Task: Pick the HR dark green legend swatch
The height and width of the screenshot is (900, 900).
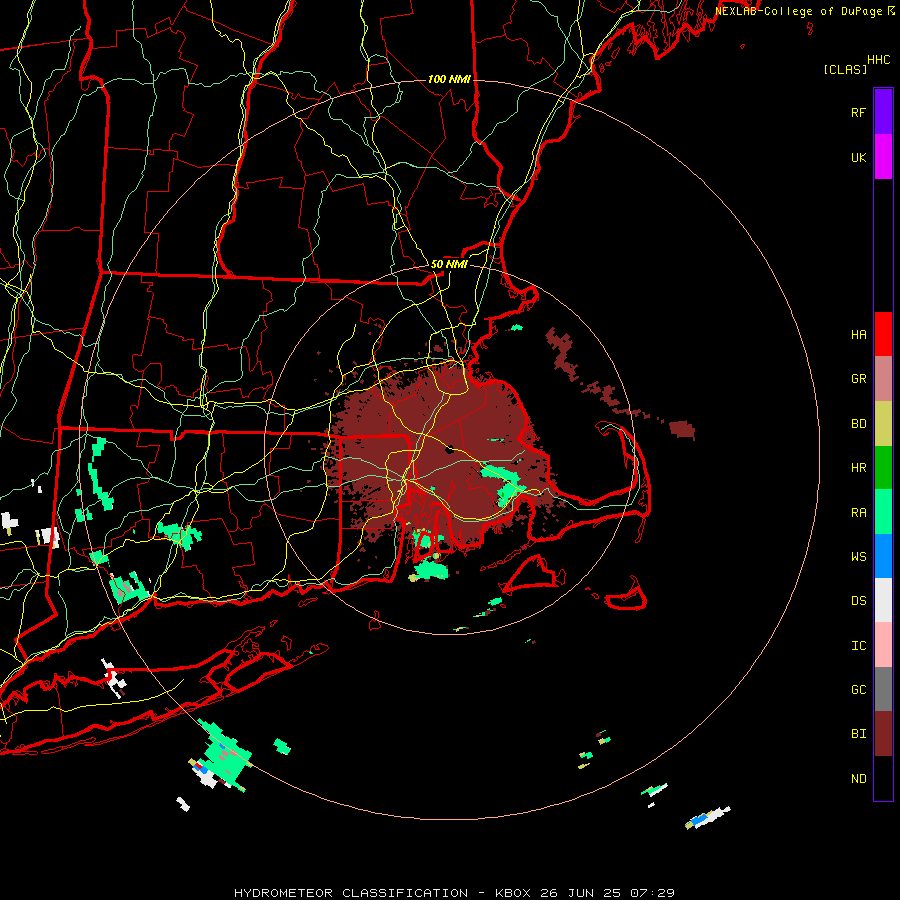Action: [883, 468]
